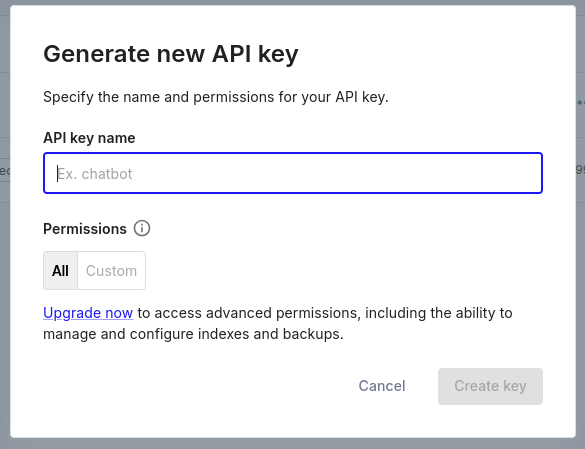Choose the All segment in Permissions
This screenshot has height=449, width=585.
[x=60, y=271]
